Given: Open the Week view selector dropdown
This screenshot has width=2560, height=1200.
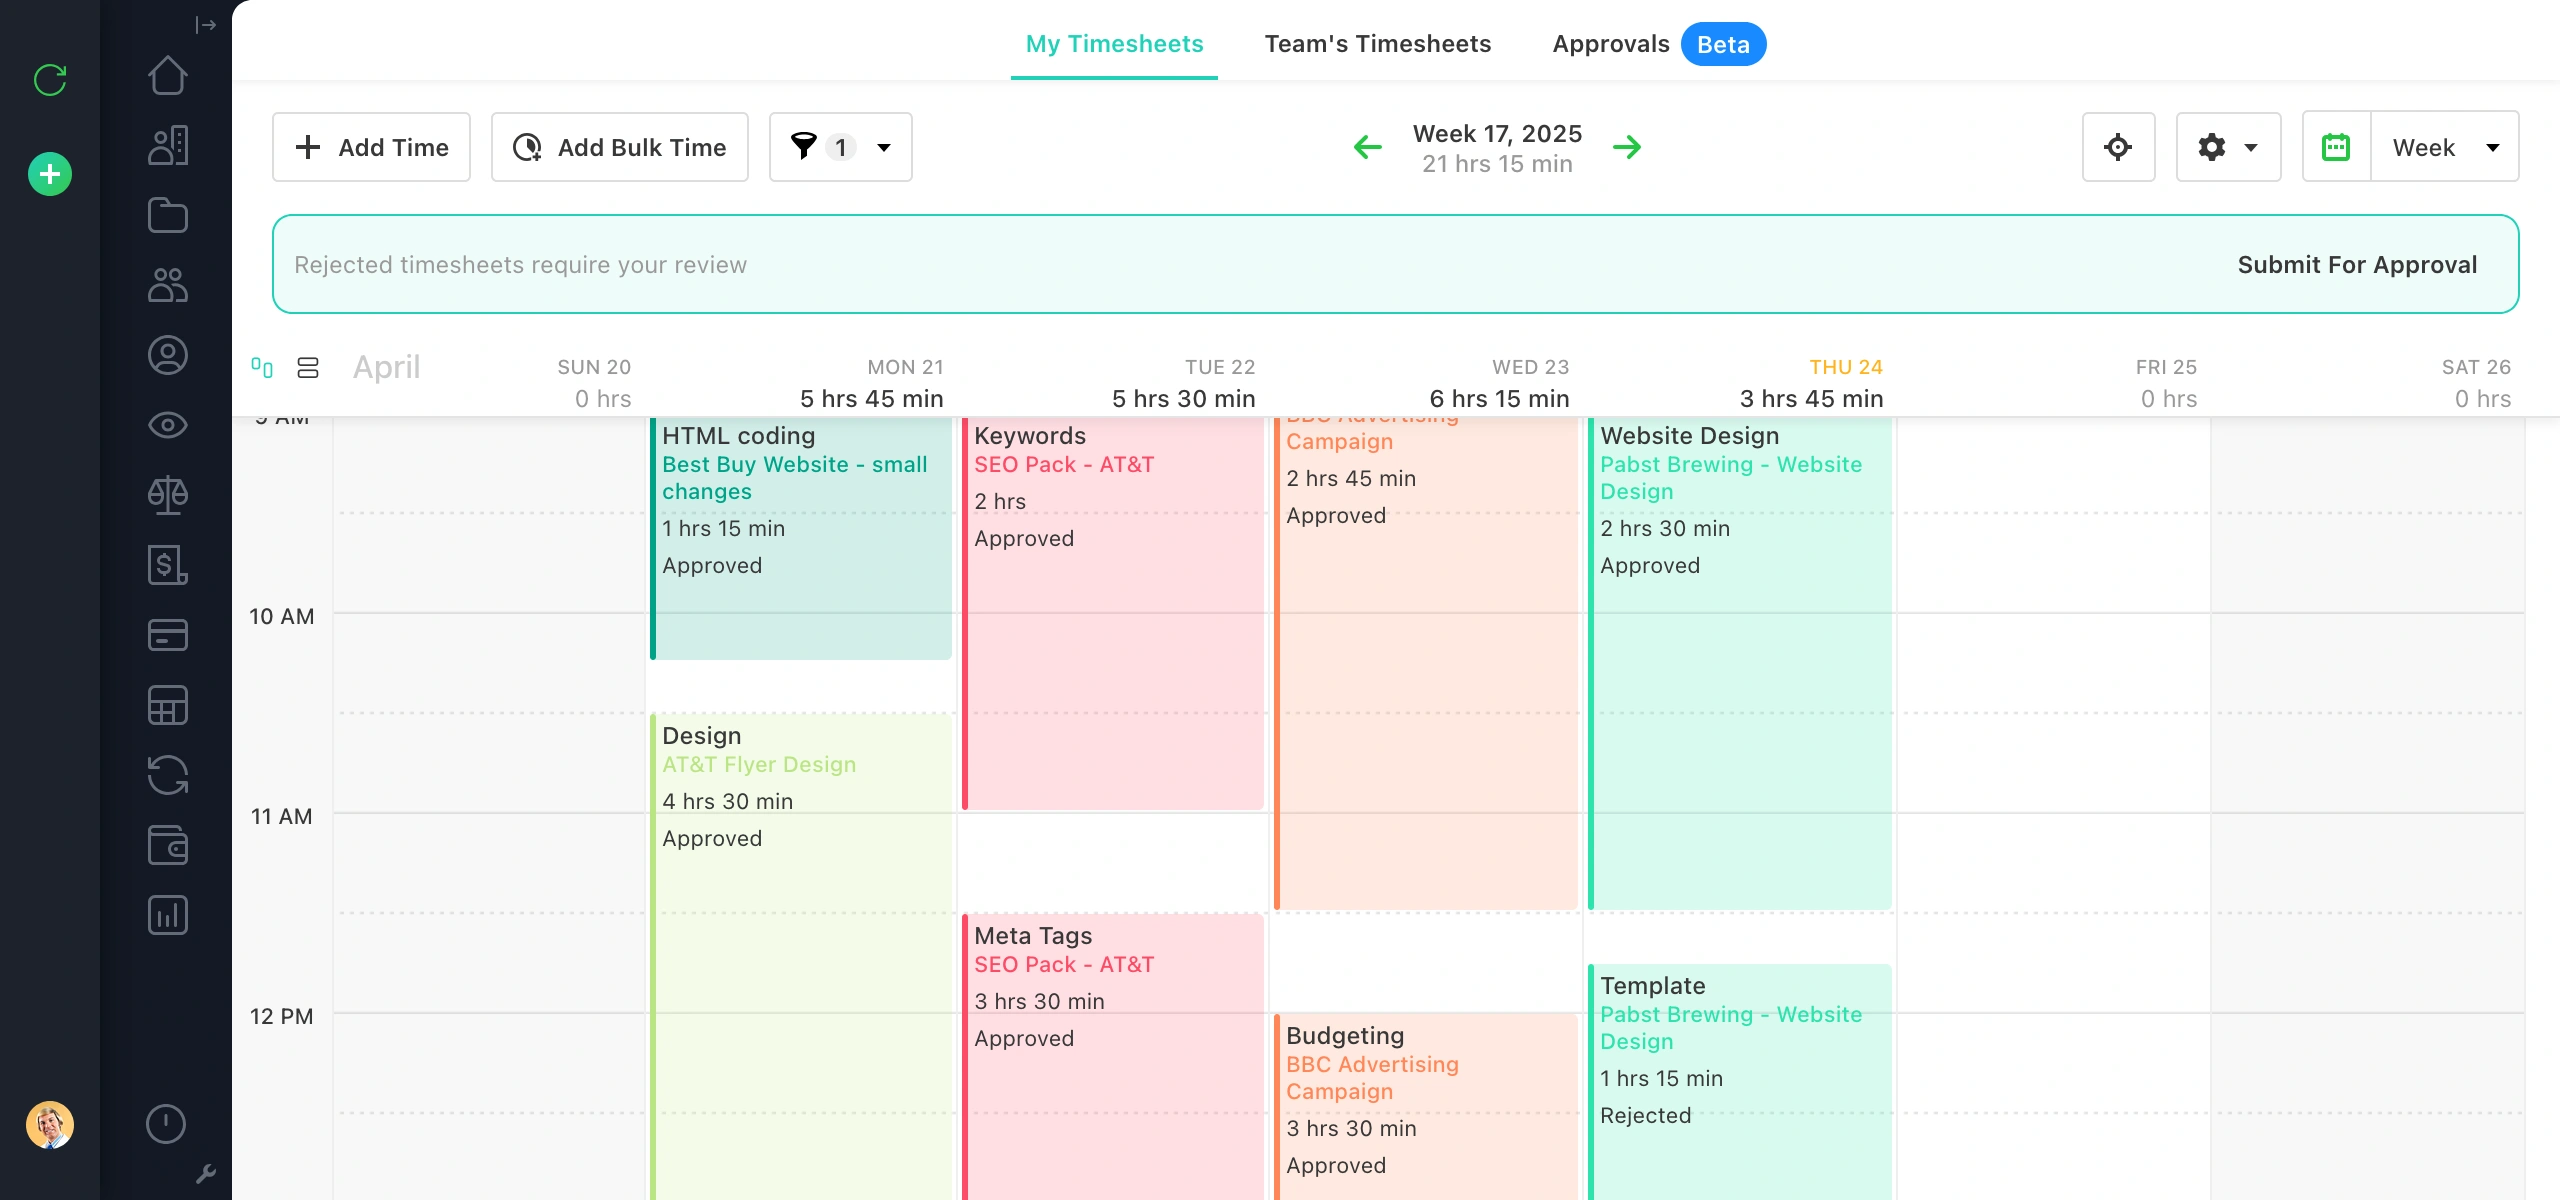Looking at the screenshot, I should (2444, 147).
